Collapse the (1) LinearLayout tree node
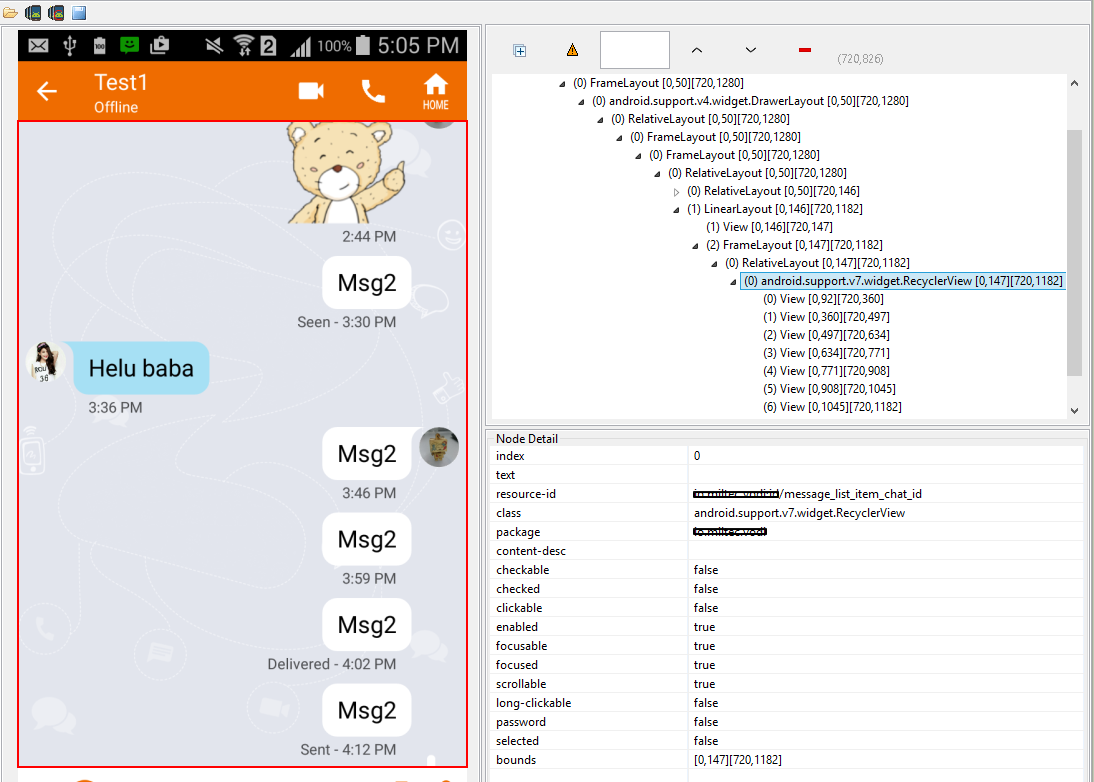The width and height of the screenshot is (1094, 782). (x=676, y=209)
